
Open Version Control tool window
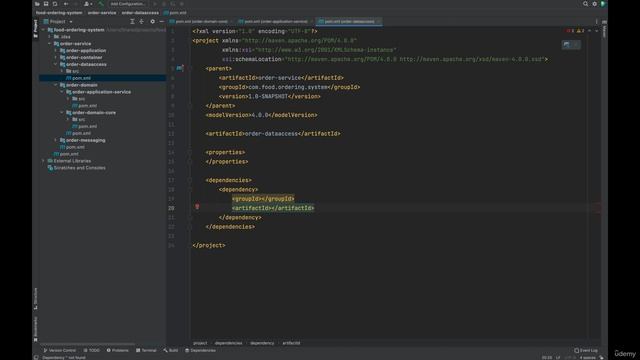point(60,350)
